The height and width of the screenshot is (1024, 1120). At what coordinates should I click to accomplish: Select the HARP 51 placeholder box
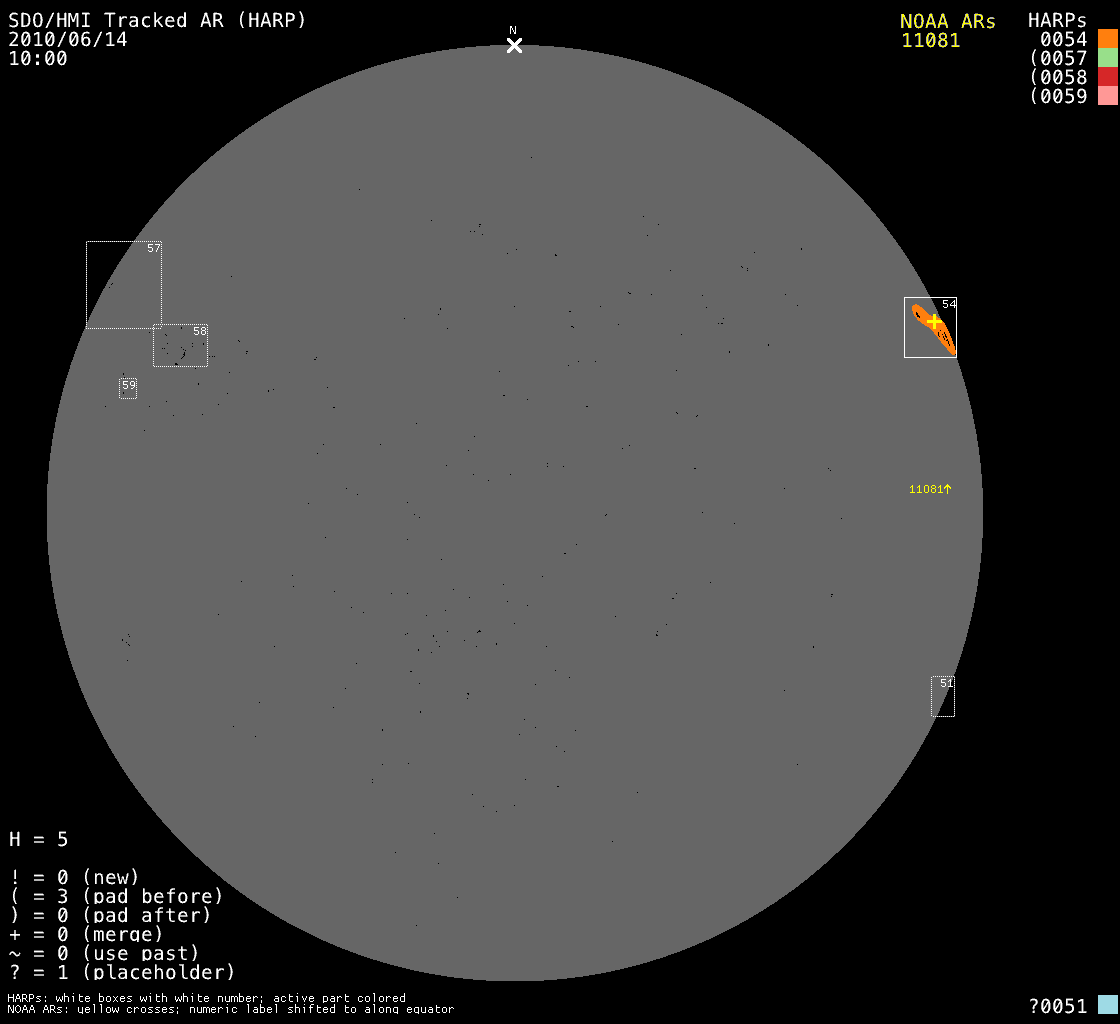point(943,696)
